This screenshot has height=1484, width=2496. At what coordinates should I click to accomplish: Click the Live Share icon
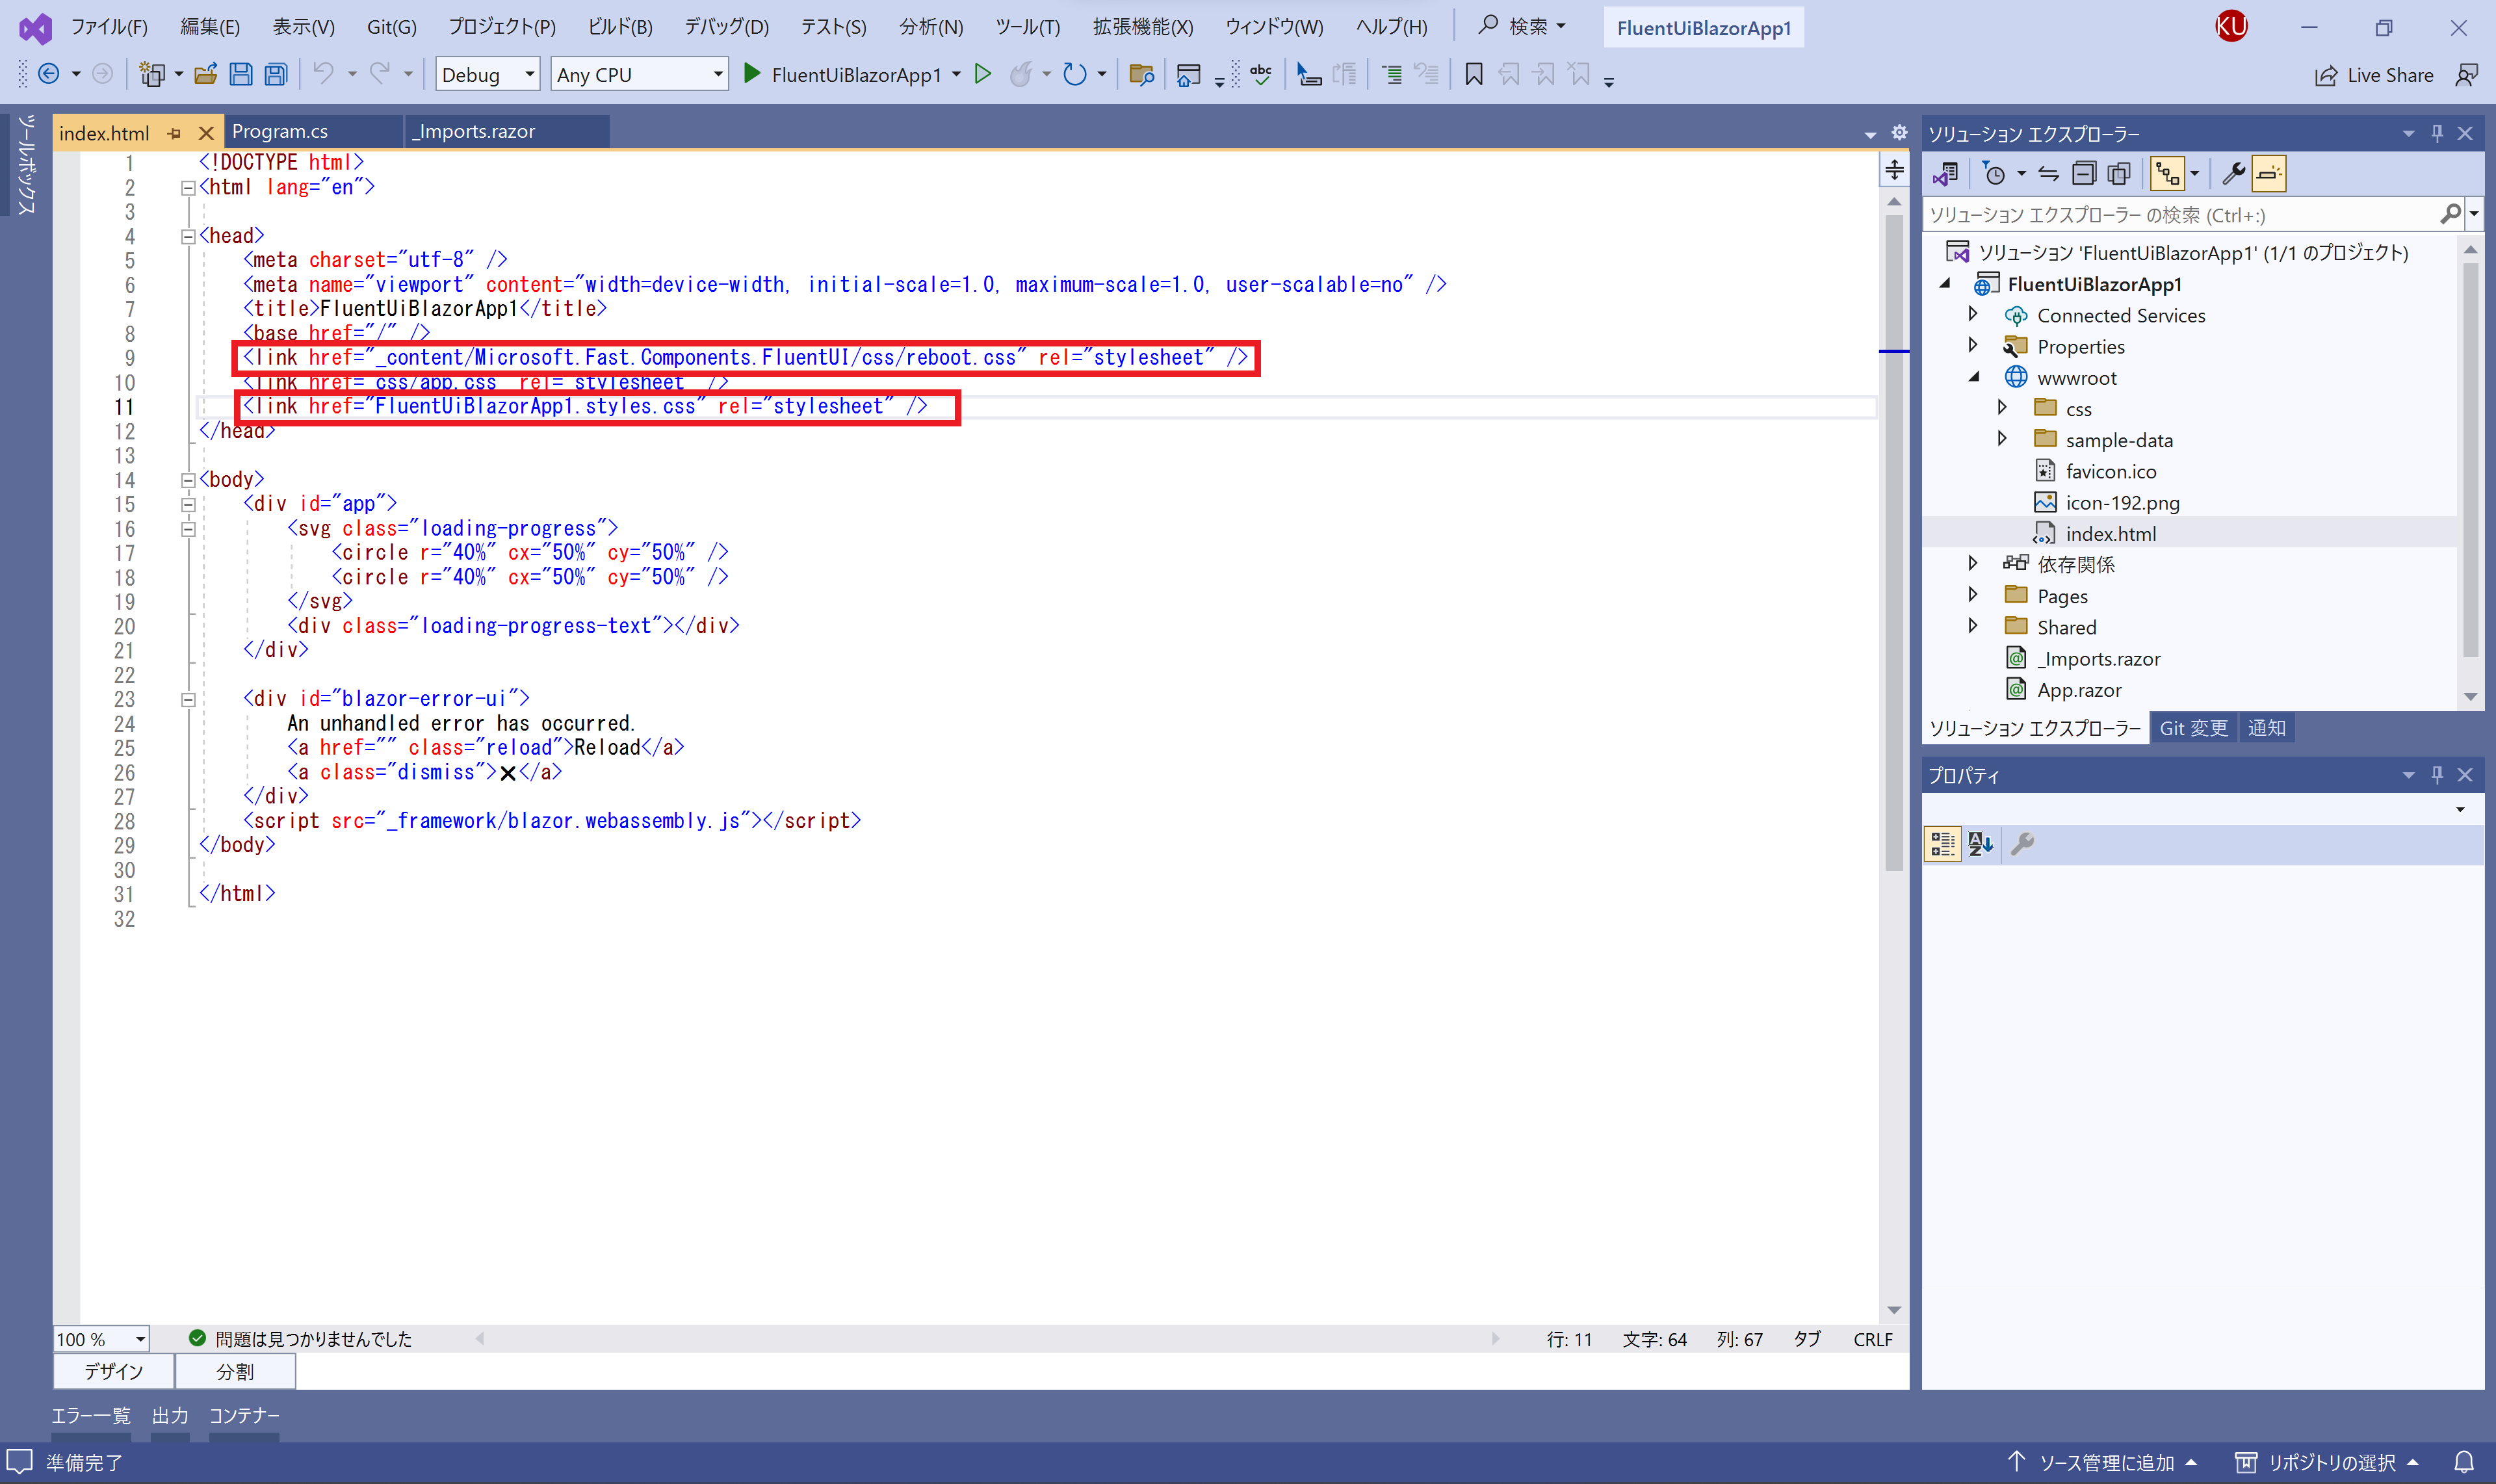[x=2373, y=75]
